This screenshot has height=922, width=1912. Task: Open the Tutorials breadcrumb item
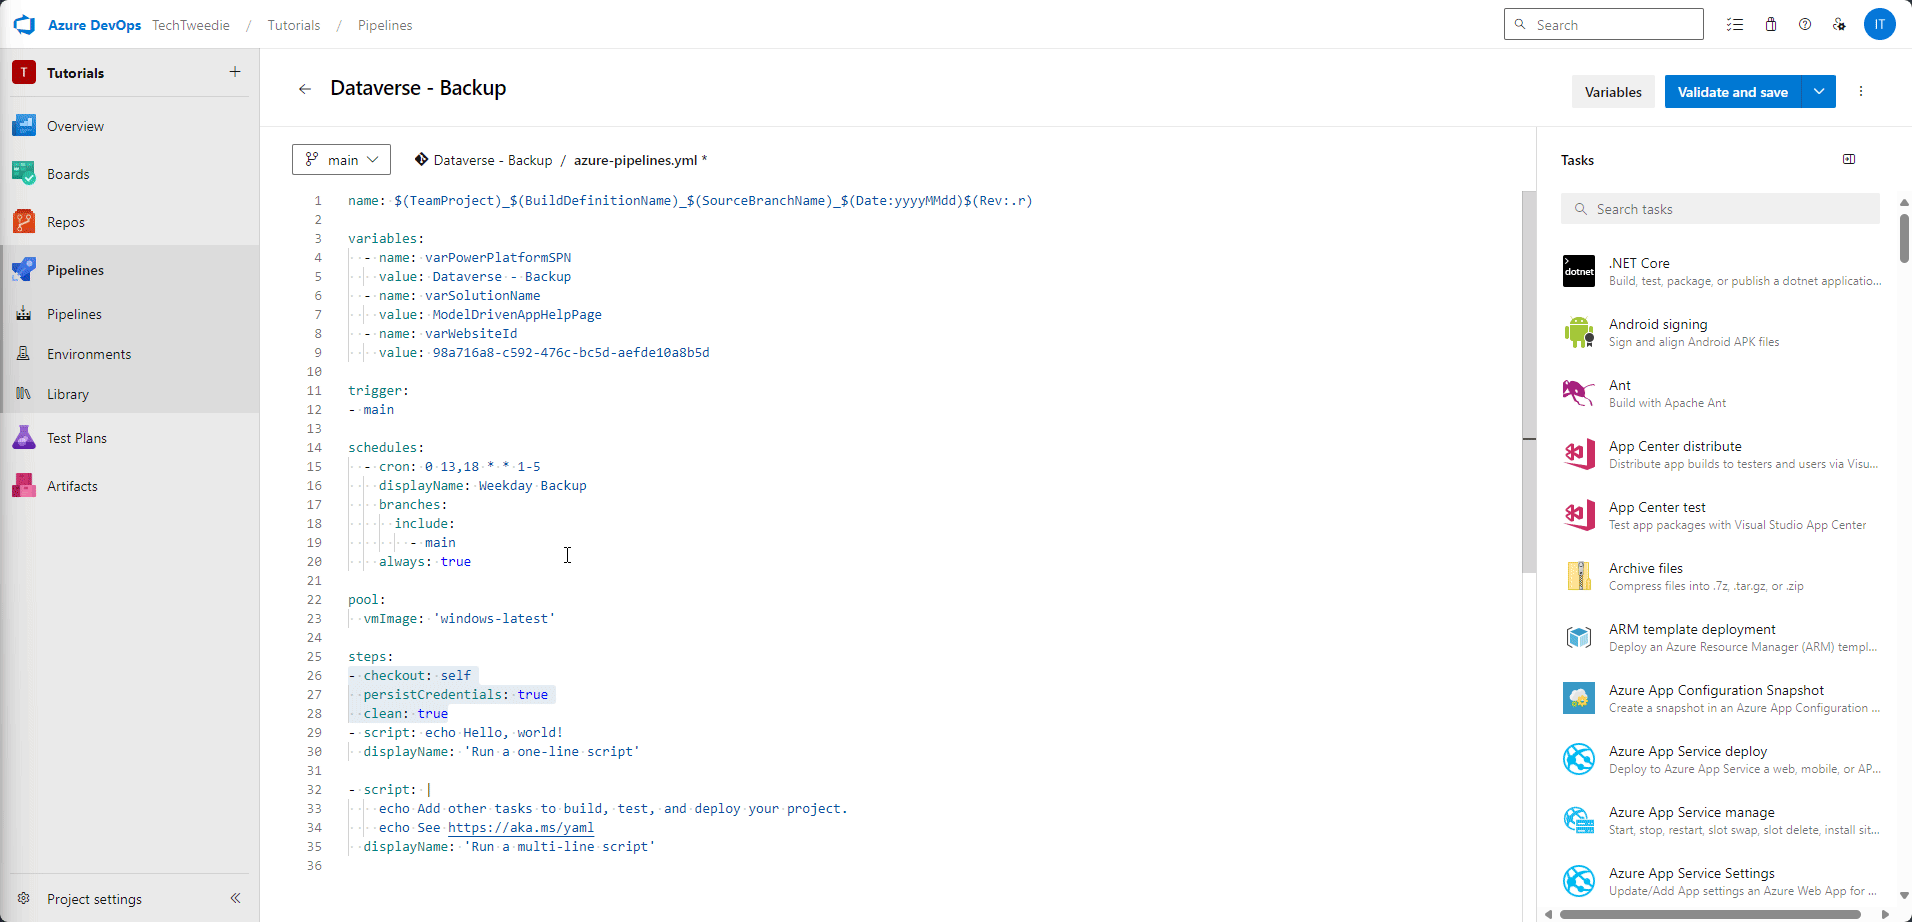(293, 25)
